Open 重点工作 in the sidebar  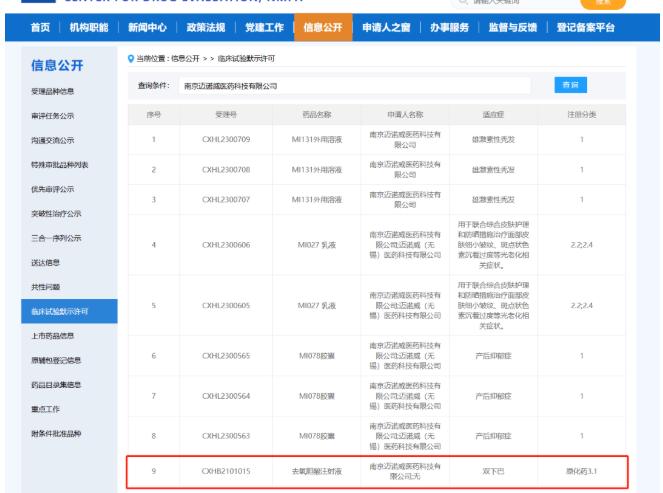[x=45, y=409]
